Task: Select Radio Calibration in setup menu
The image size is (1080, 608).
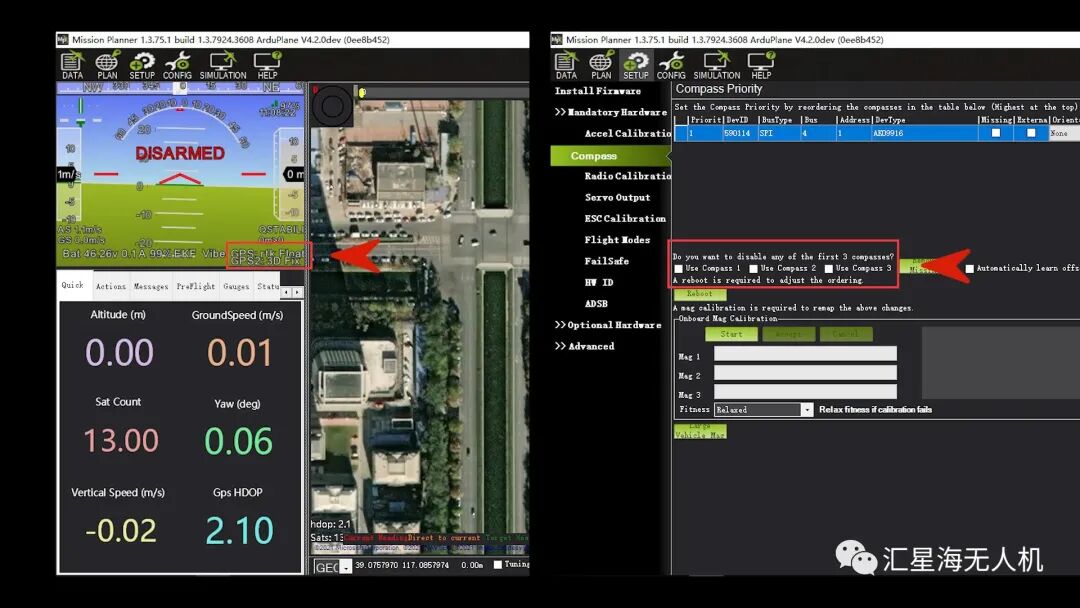Action: 627,176
